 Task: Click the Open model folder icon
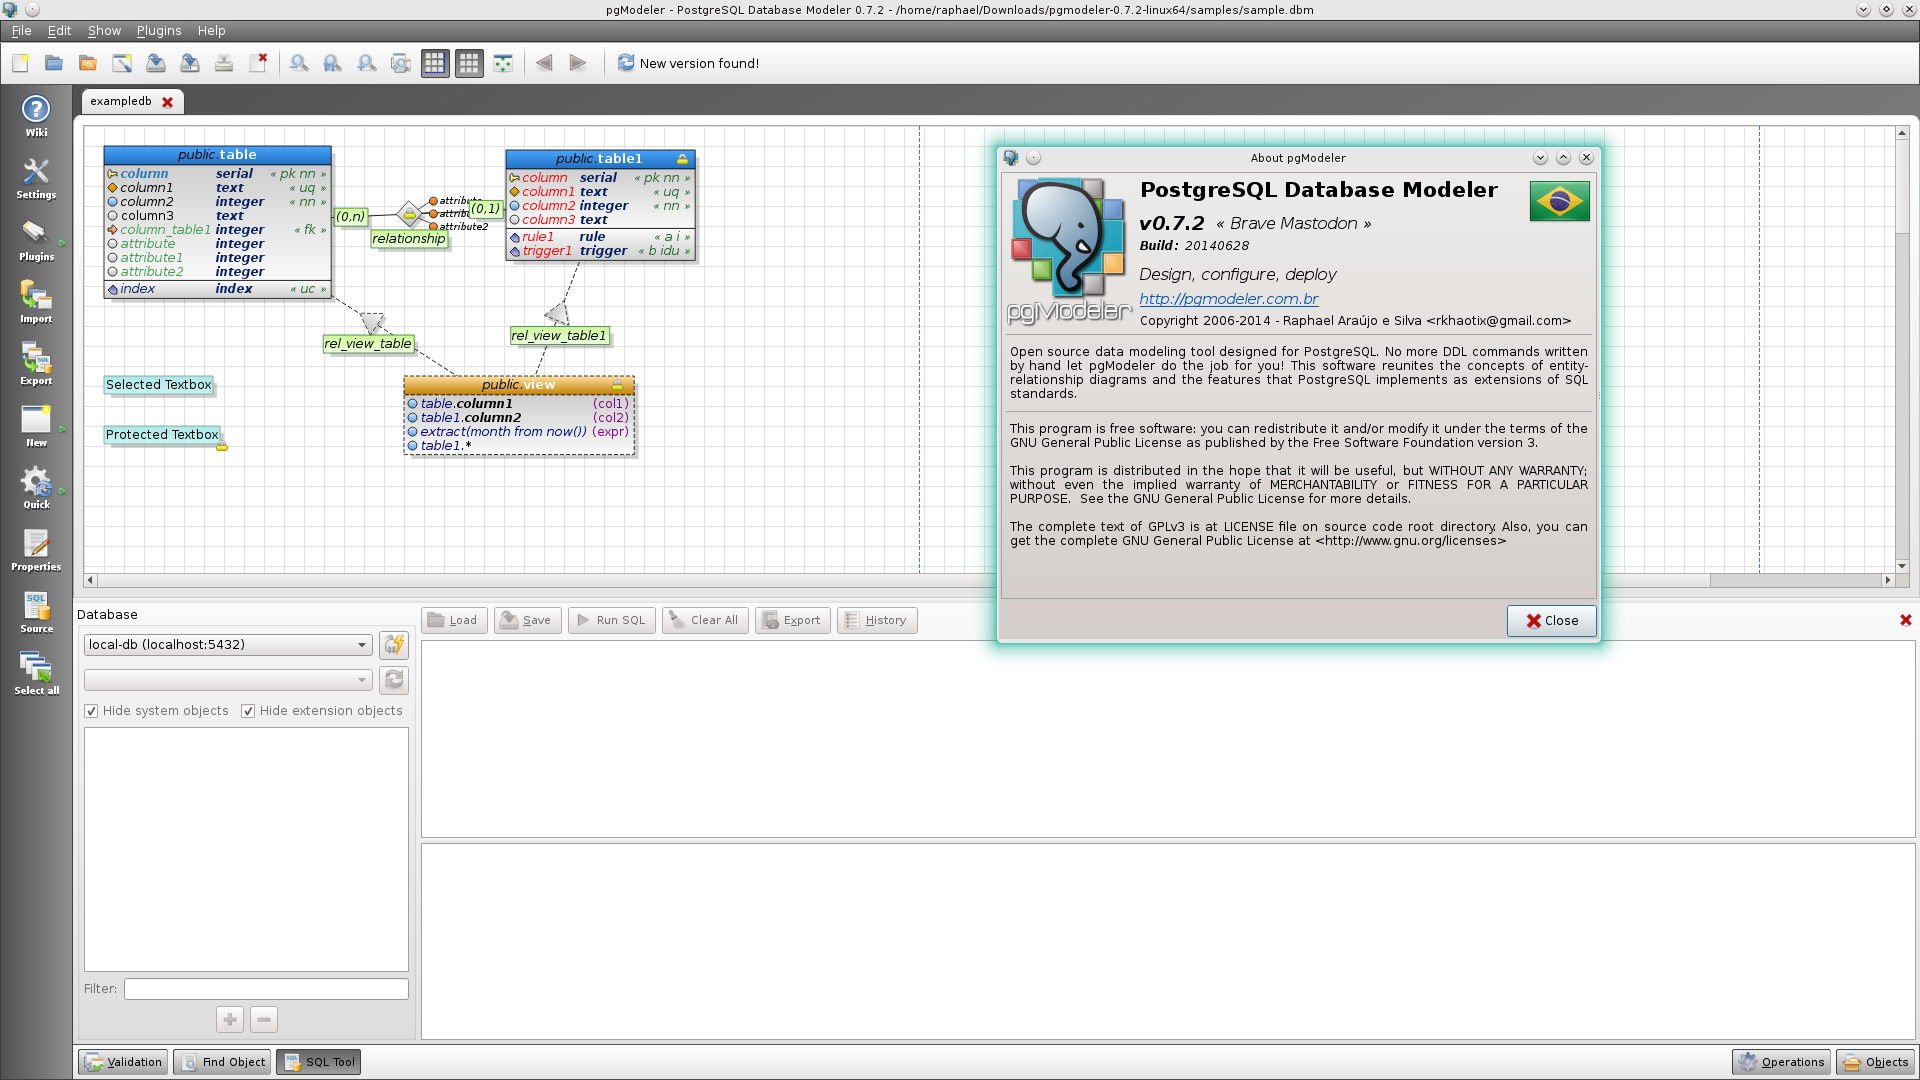[54, 63]
